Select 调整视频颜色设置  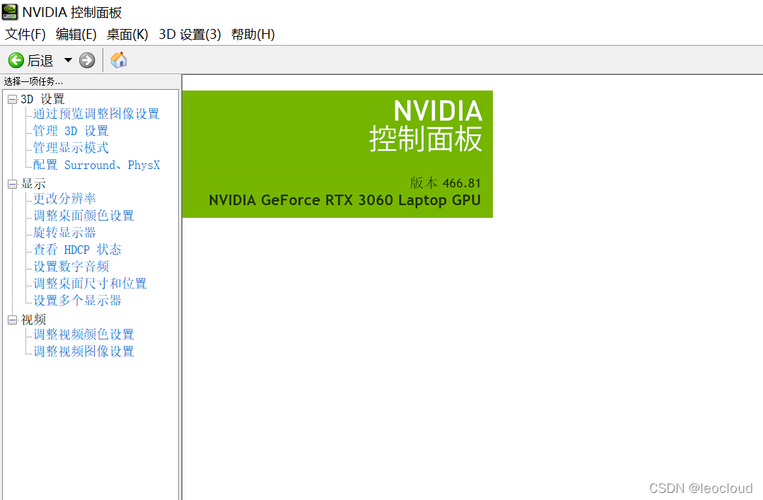point(84,335)
